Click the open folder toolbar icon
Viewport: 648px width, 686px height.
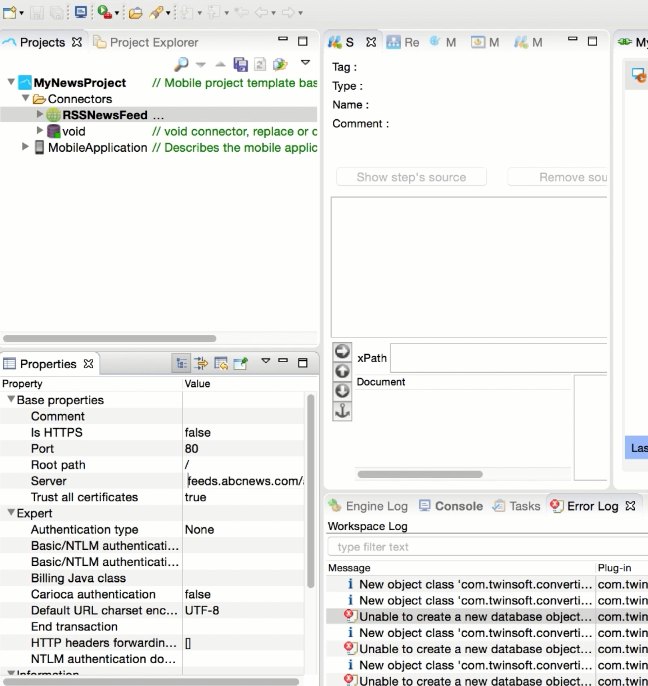pos(136,13)
